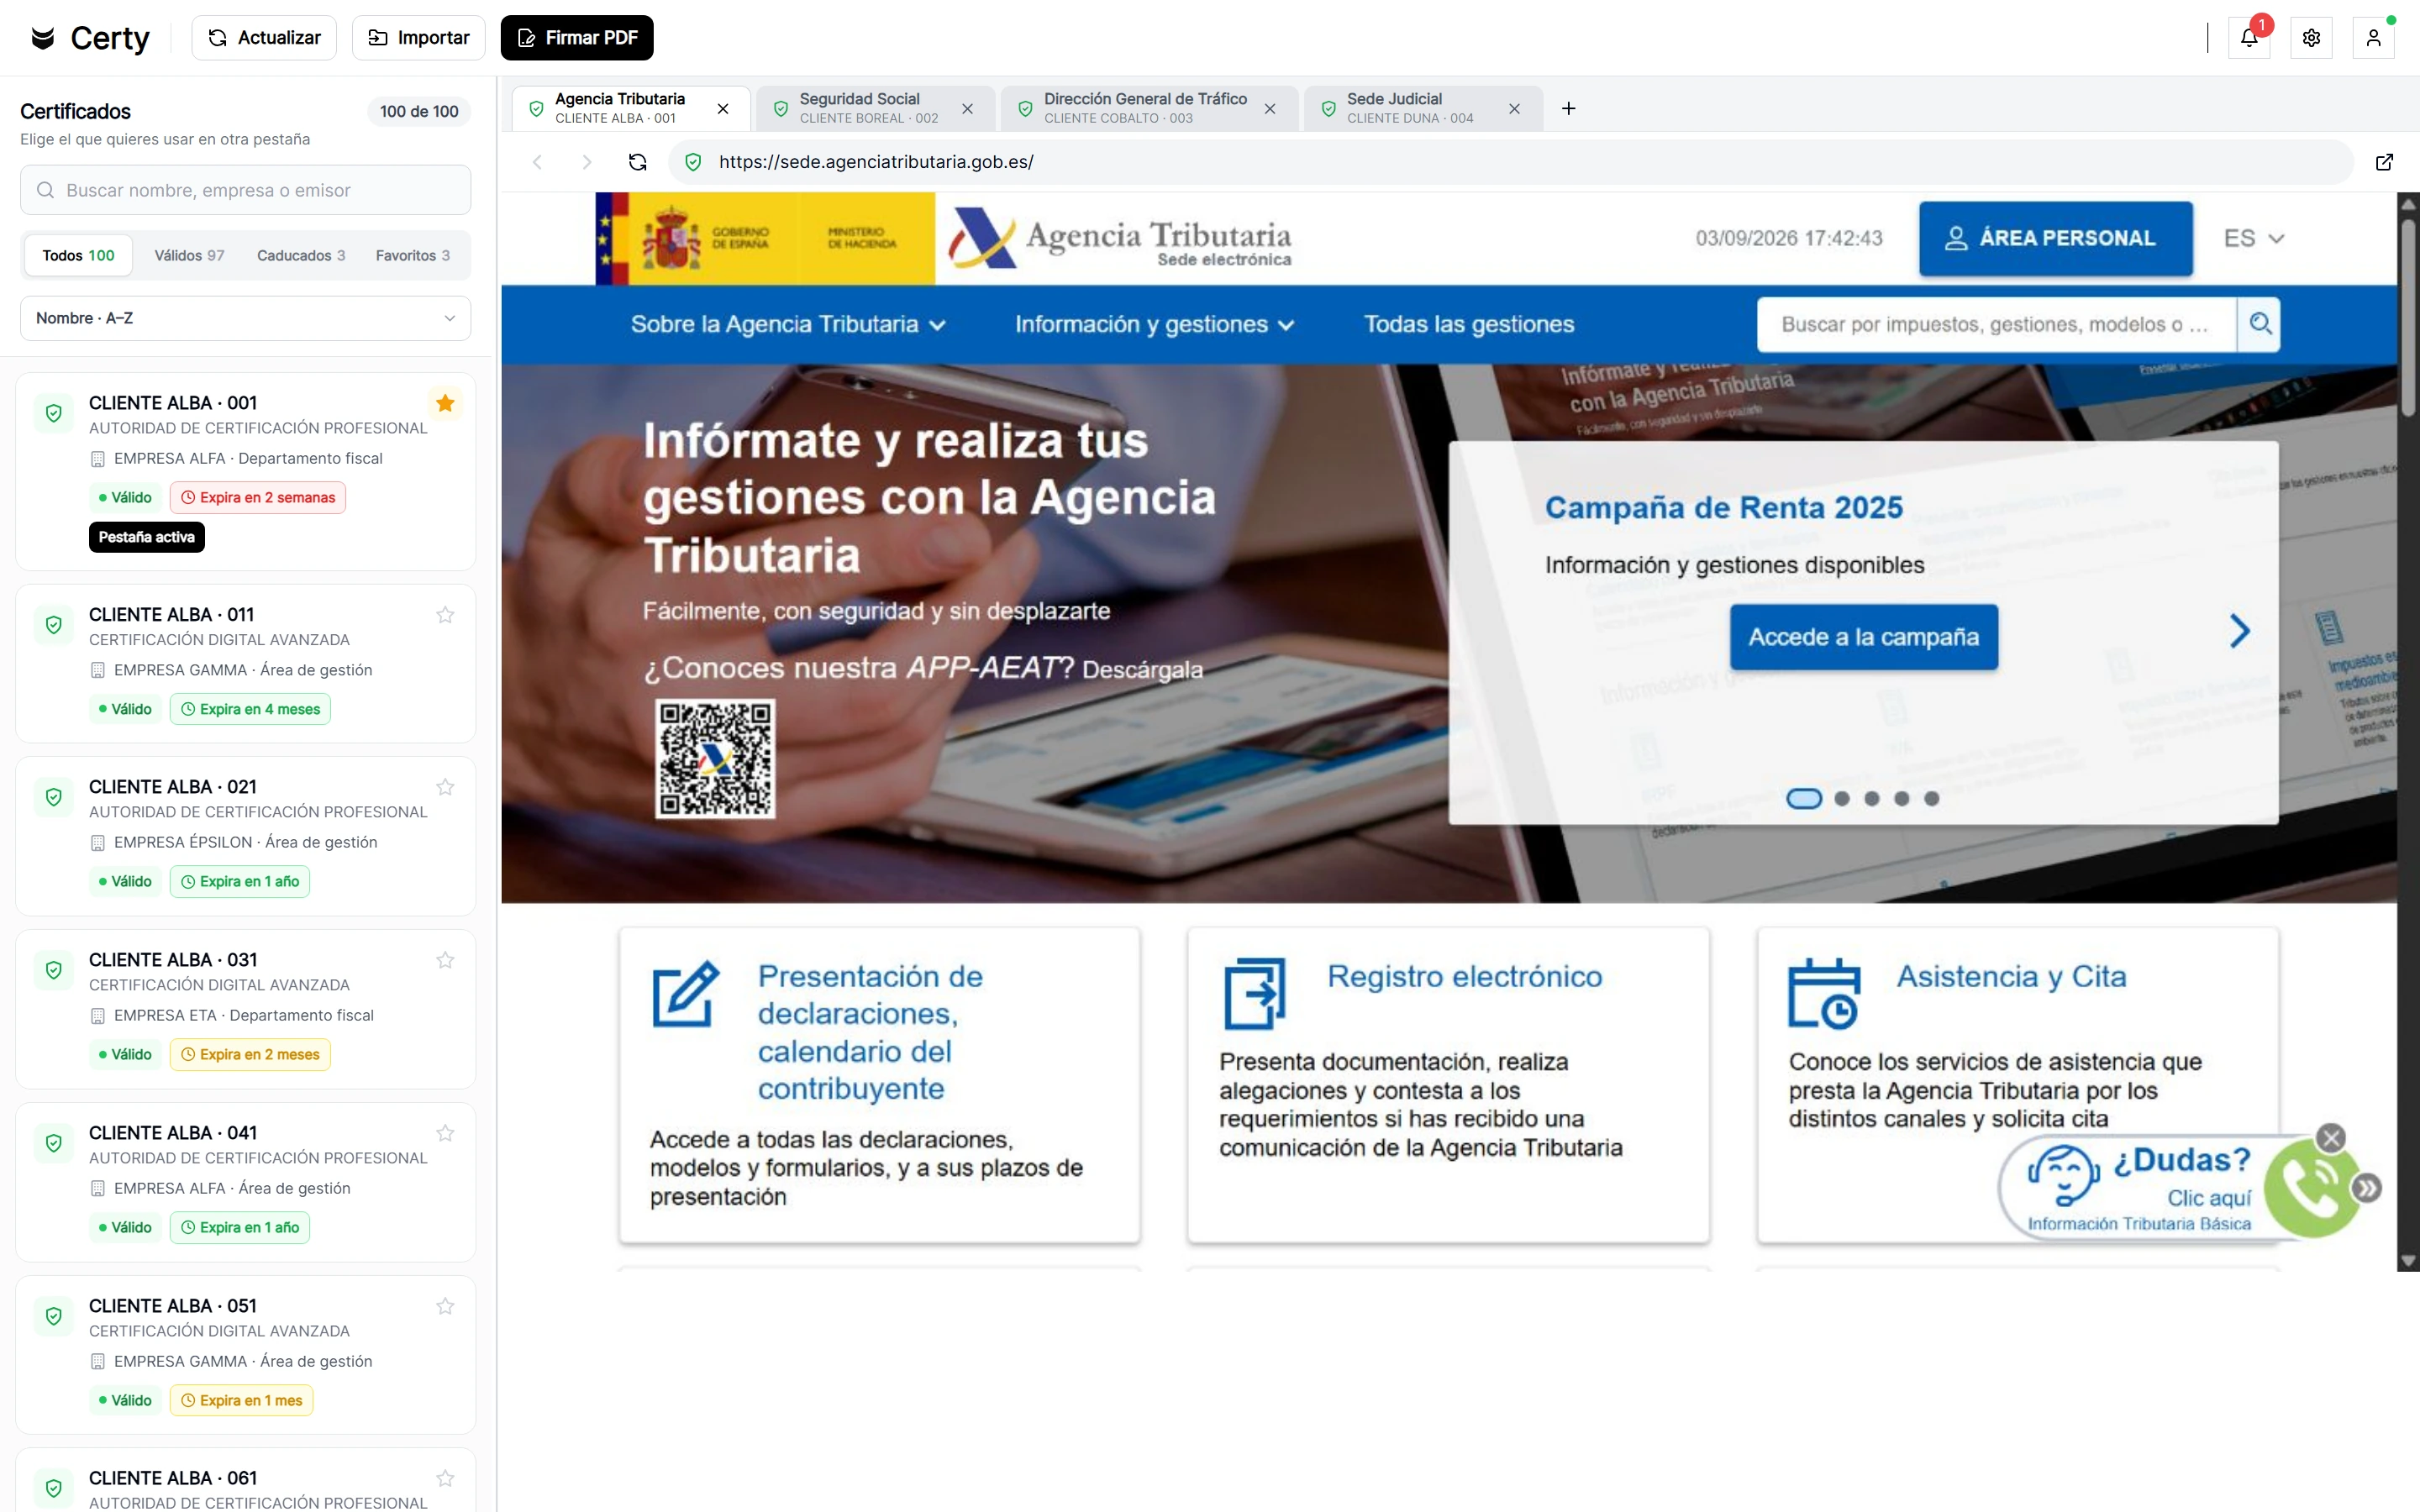Screen dimensions: 2420x1512
Task: Favorite CLIENTE ALBA · 061 star
Action: [x=446, y=1478]
